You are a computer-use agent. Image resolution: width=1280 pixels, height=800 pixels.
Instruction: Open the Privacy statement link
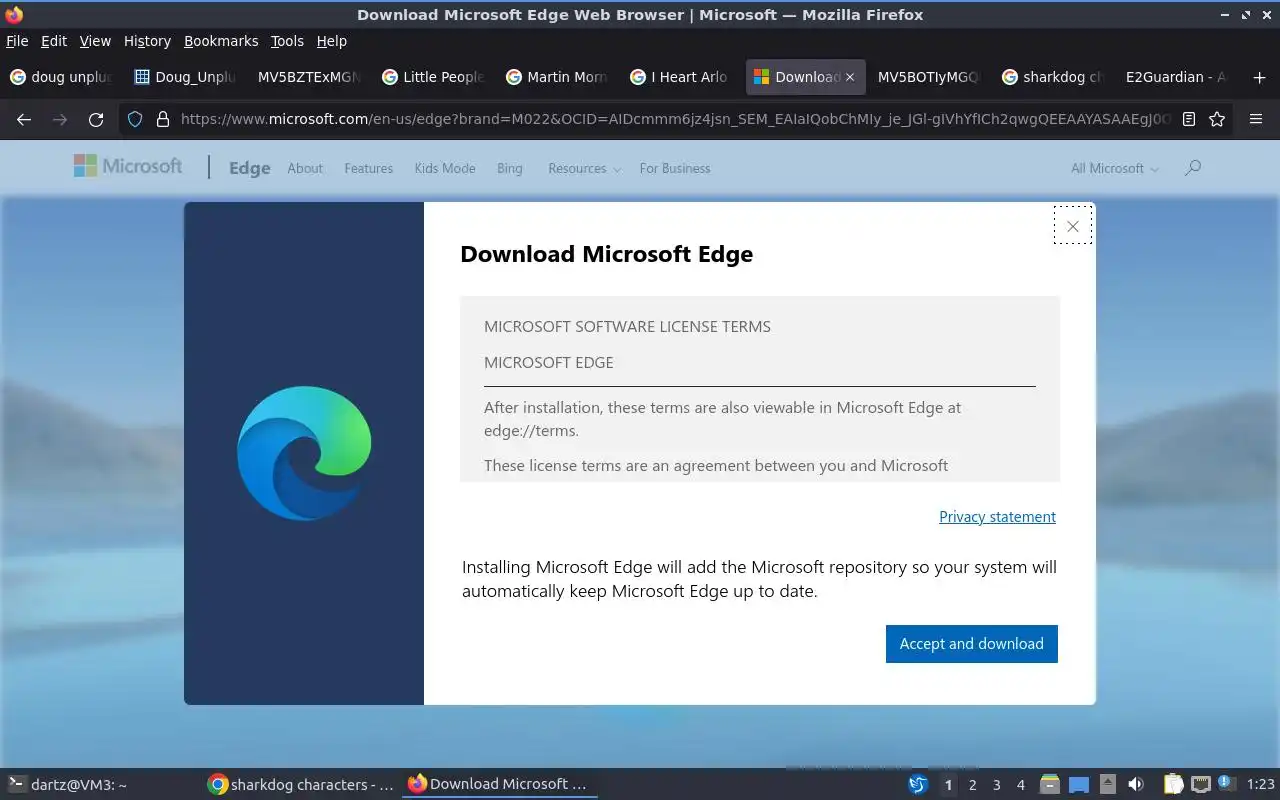(x=997, y=517)
